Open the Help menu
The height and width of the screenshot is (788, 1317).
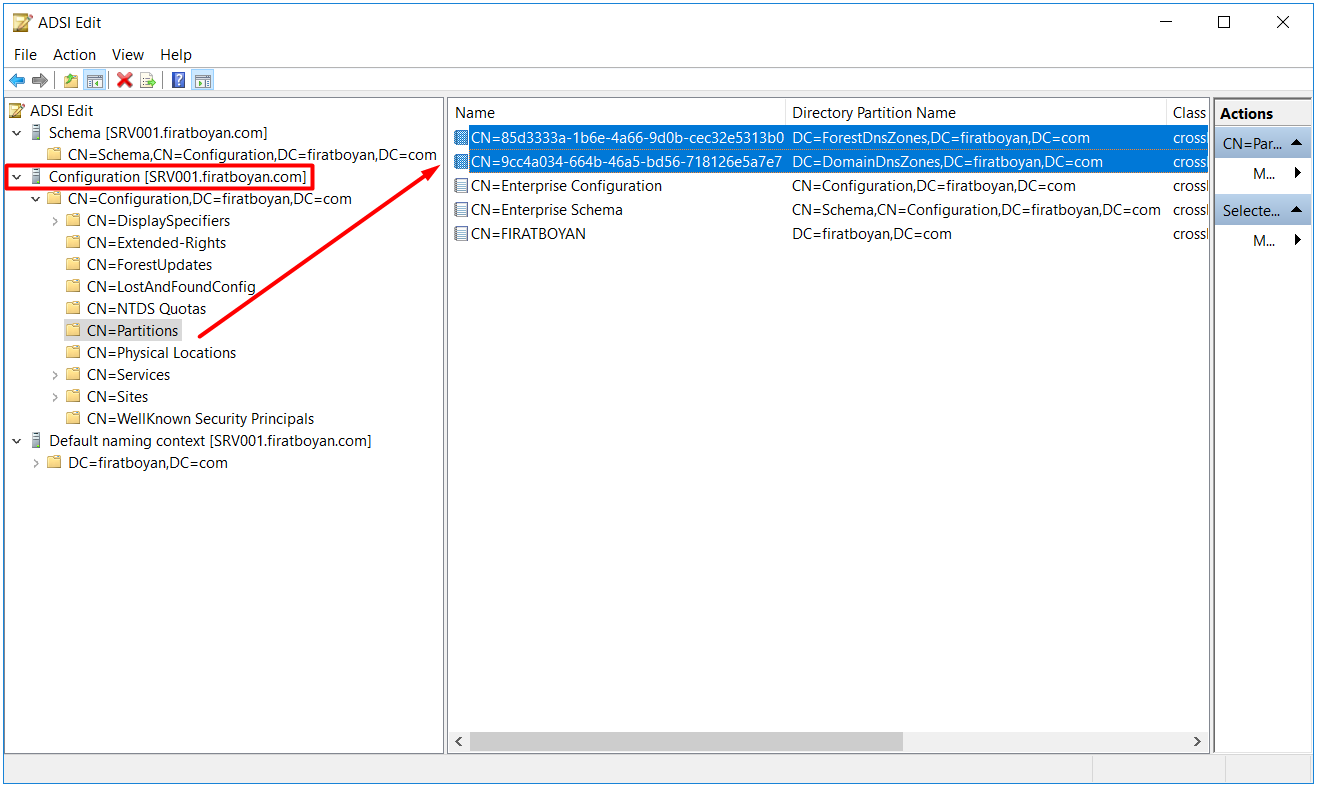tap(176, 55)
